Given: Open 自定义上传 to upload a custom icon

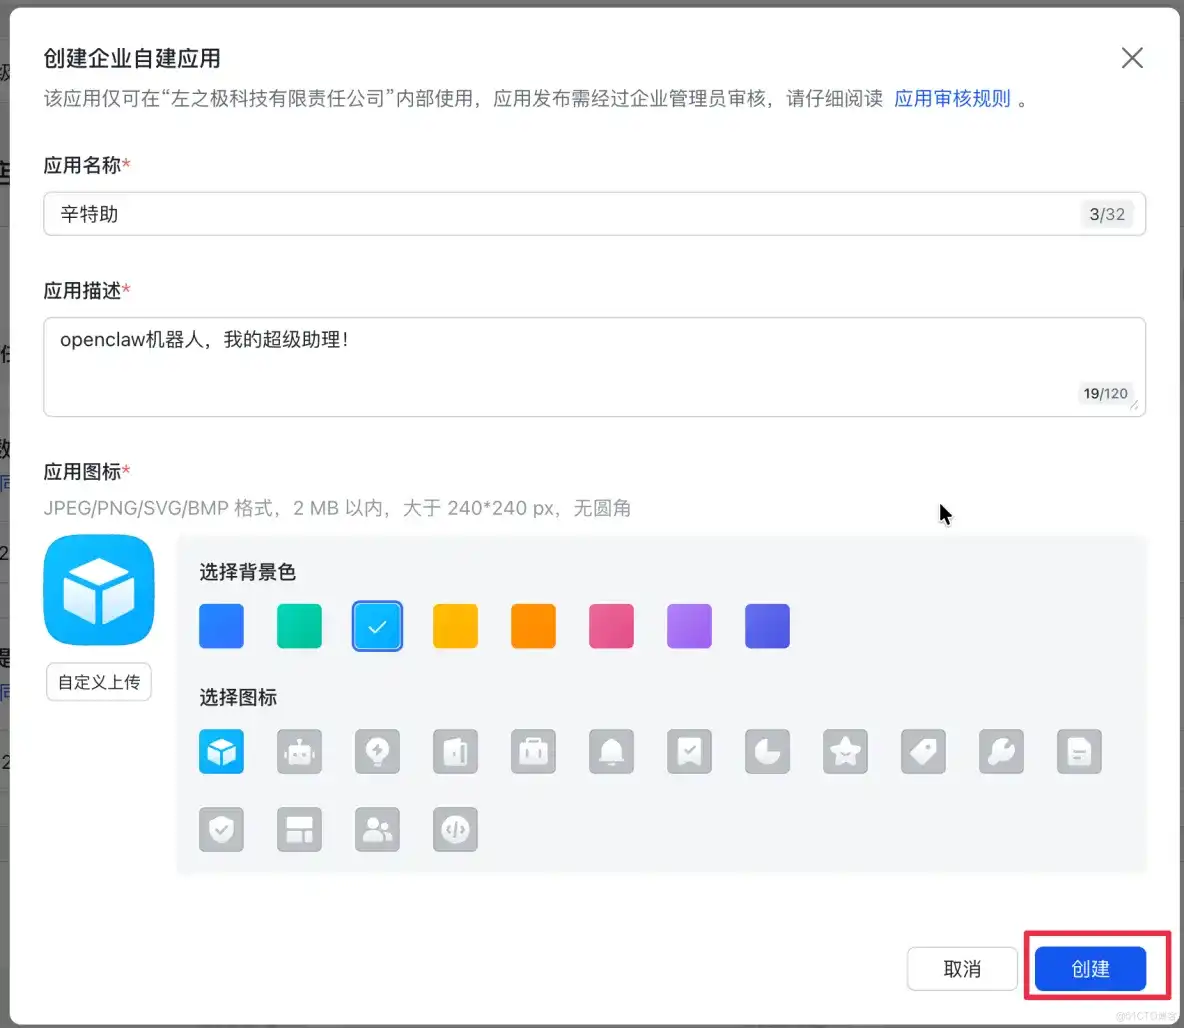Looking at the screenshot, I should point(98,681).
